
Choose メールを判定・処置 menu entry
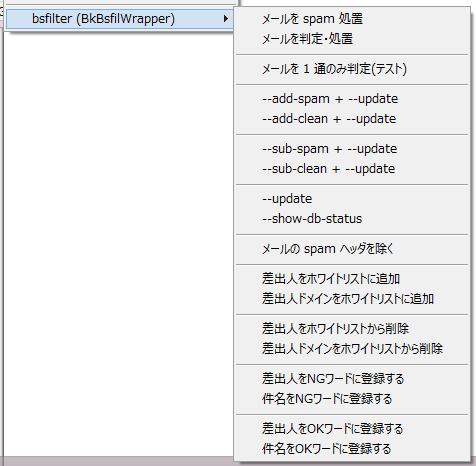pyautogui.click(x=352, y=39)
